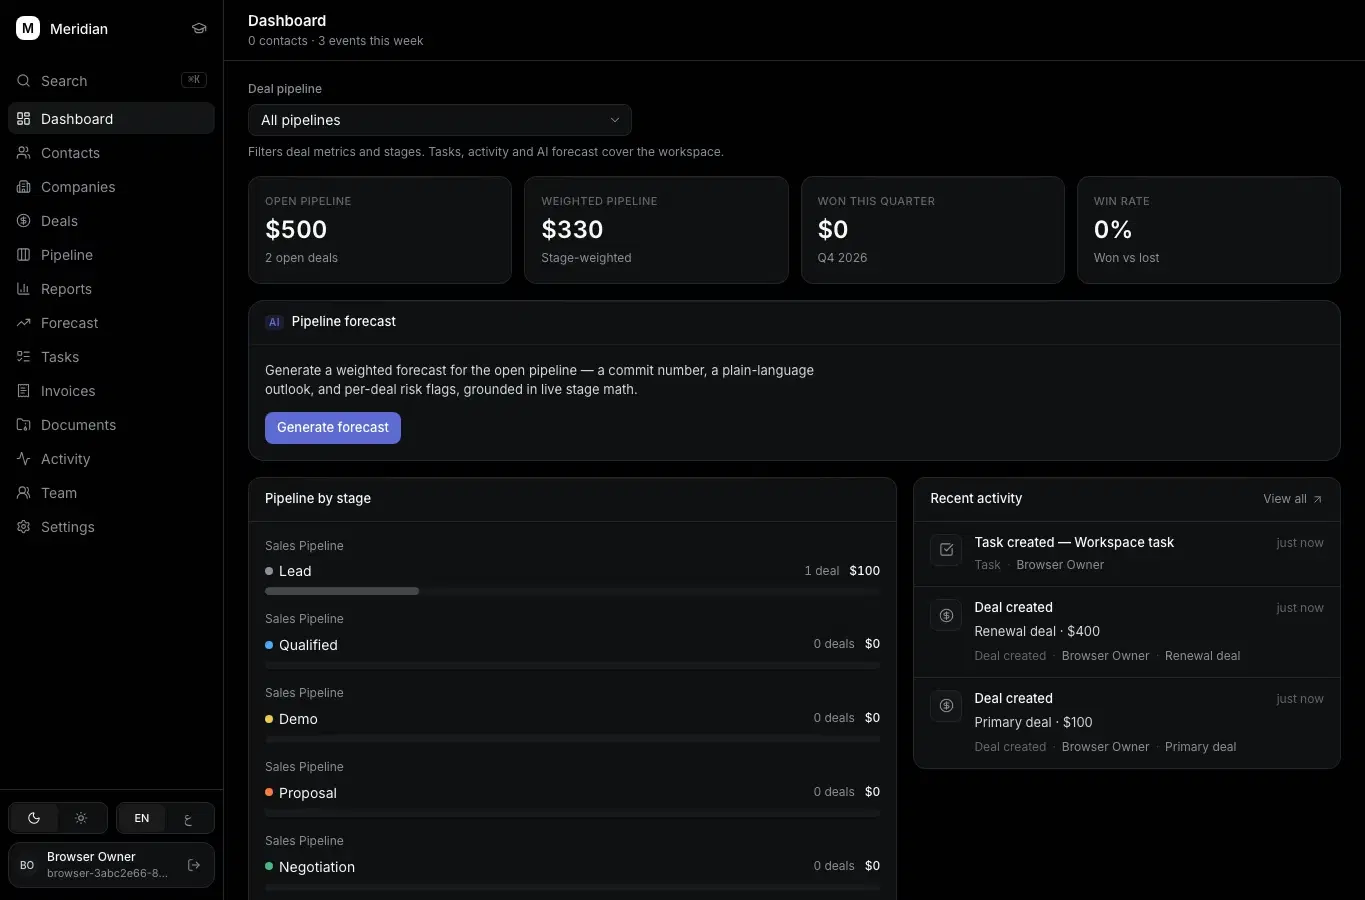Click the Forecast trend line icon
The image size is (1365, 900).
(x=23, y=323)
